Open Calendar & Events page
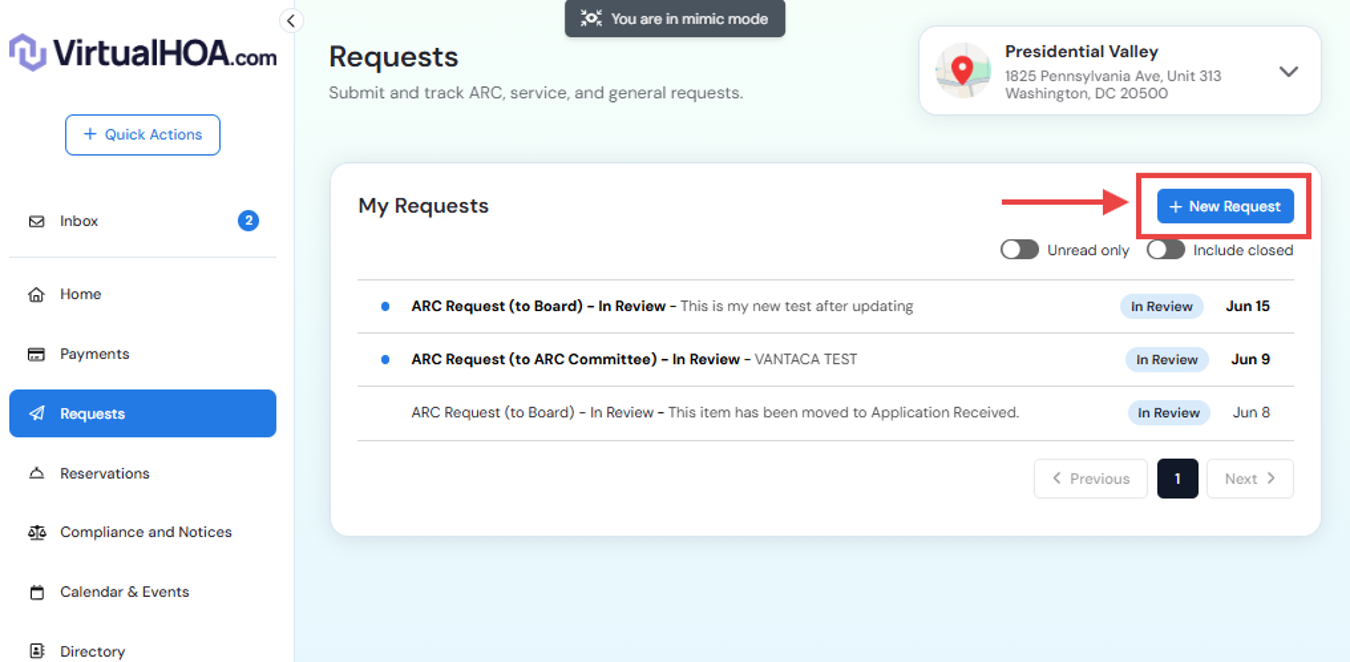This screenshot has width=1350, height=662. (x=143, y=592)
